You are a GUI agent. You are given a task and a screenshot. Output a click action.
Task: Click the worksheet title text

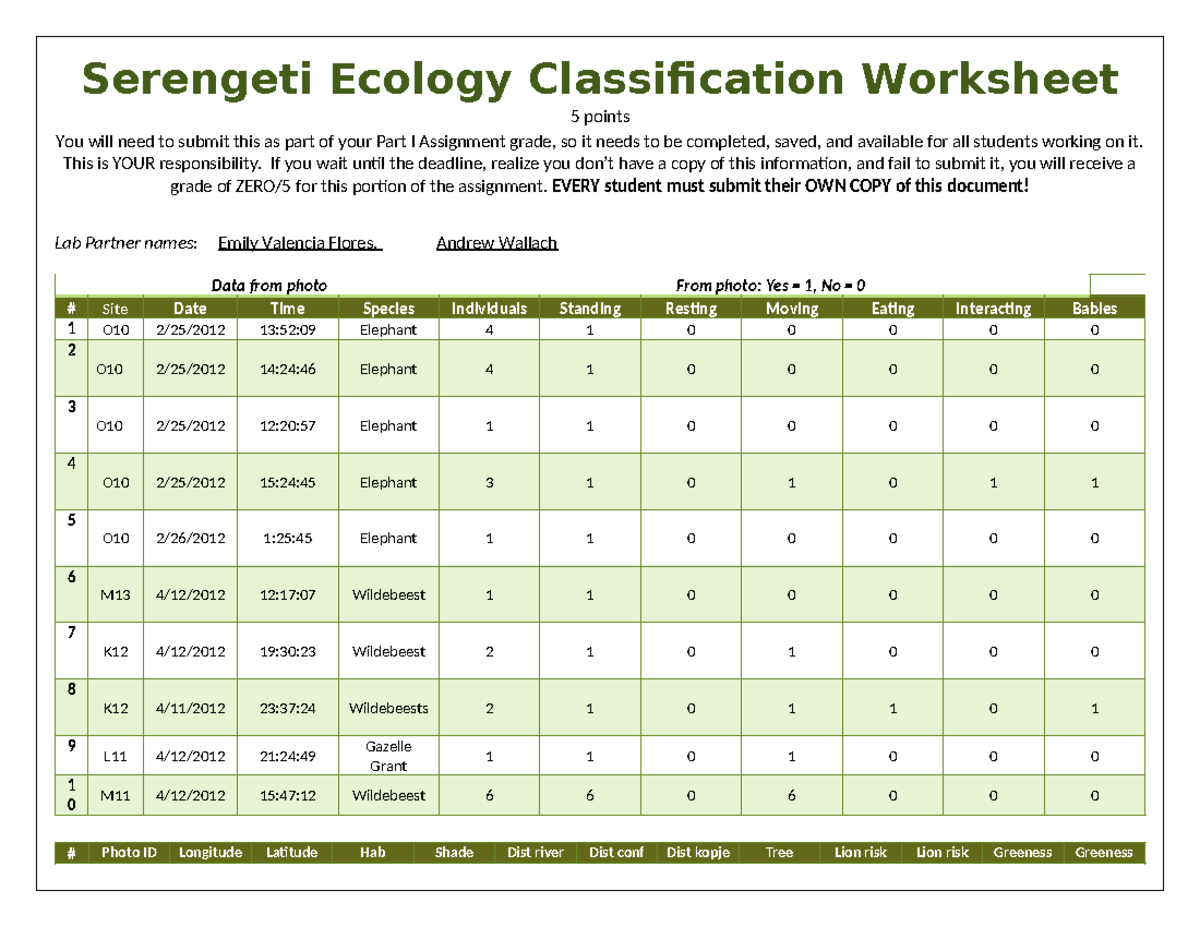point(600,78)
